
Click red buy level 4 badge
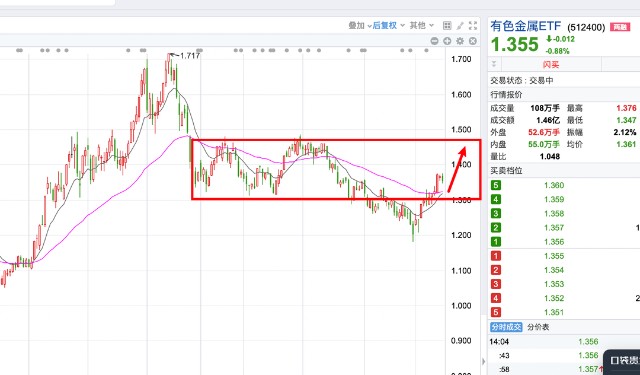tap(496, 298)
